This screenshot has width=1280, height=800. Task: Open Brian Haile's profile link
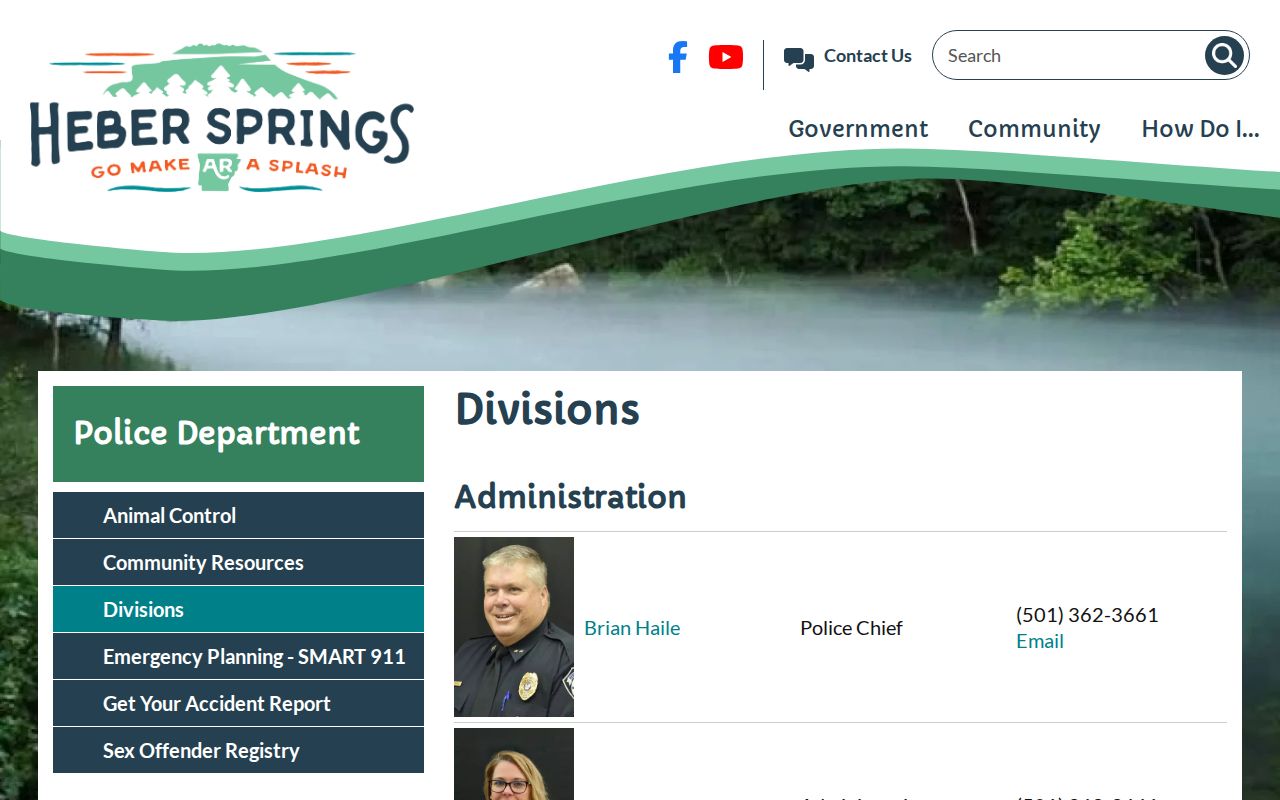632,628
